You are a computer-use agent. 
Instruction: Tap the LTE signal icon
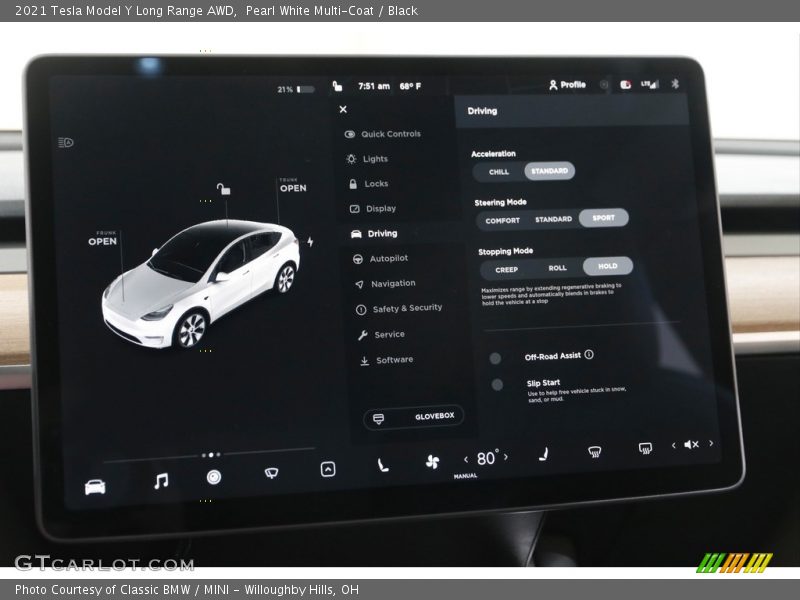[650, 84]
